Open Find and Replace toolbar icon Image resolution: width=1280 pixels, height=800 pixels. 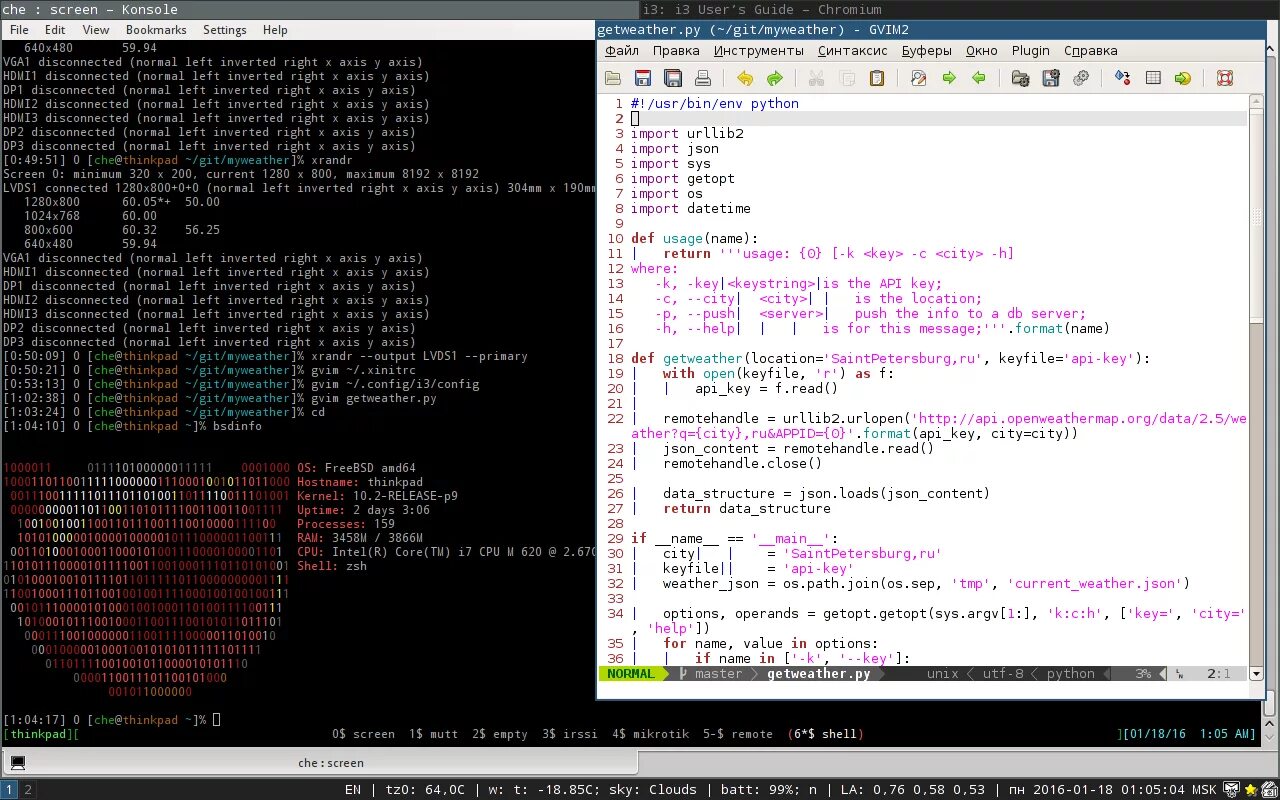pyautogui.click(x=919, y=78)
